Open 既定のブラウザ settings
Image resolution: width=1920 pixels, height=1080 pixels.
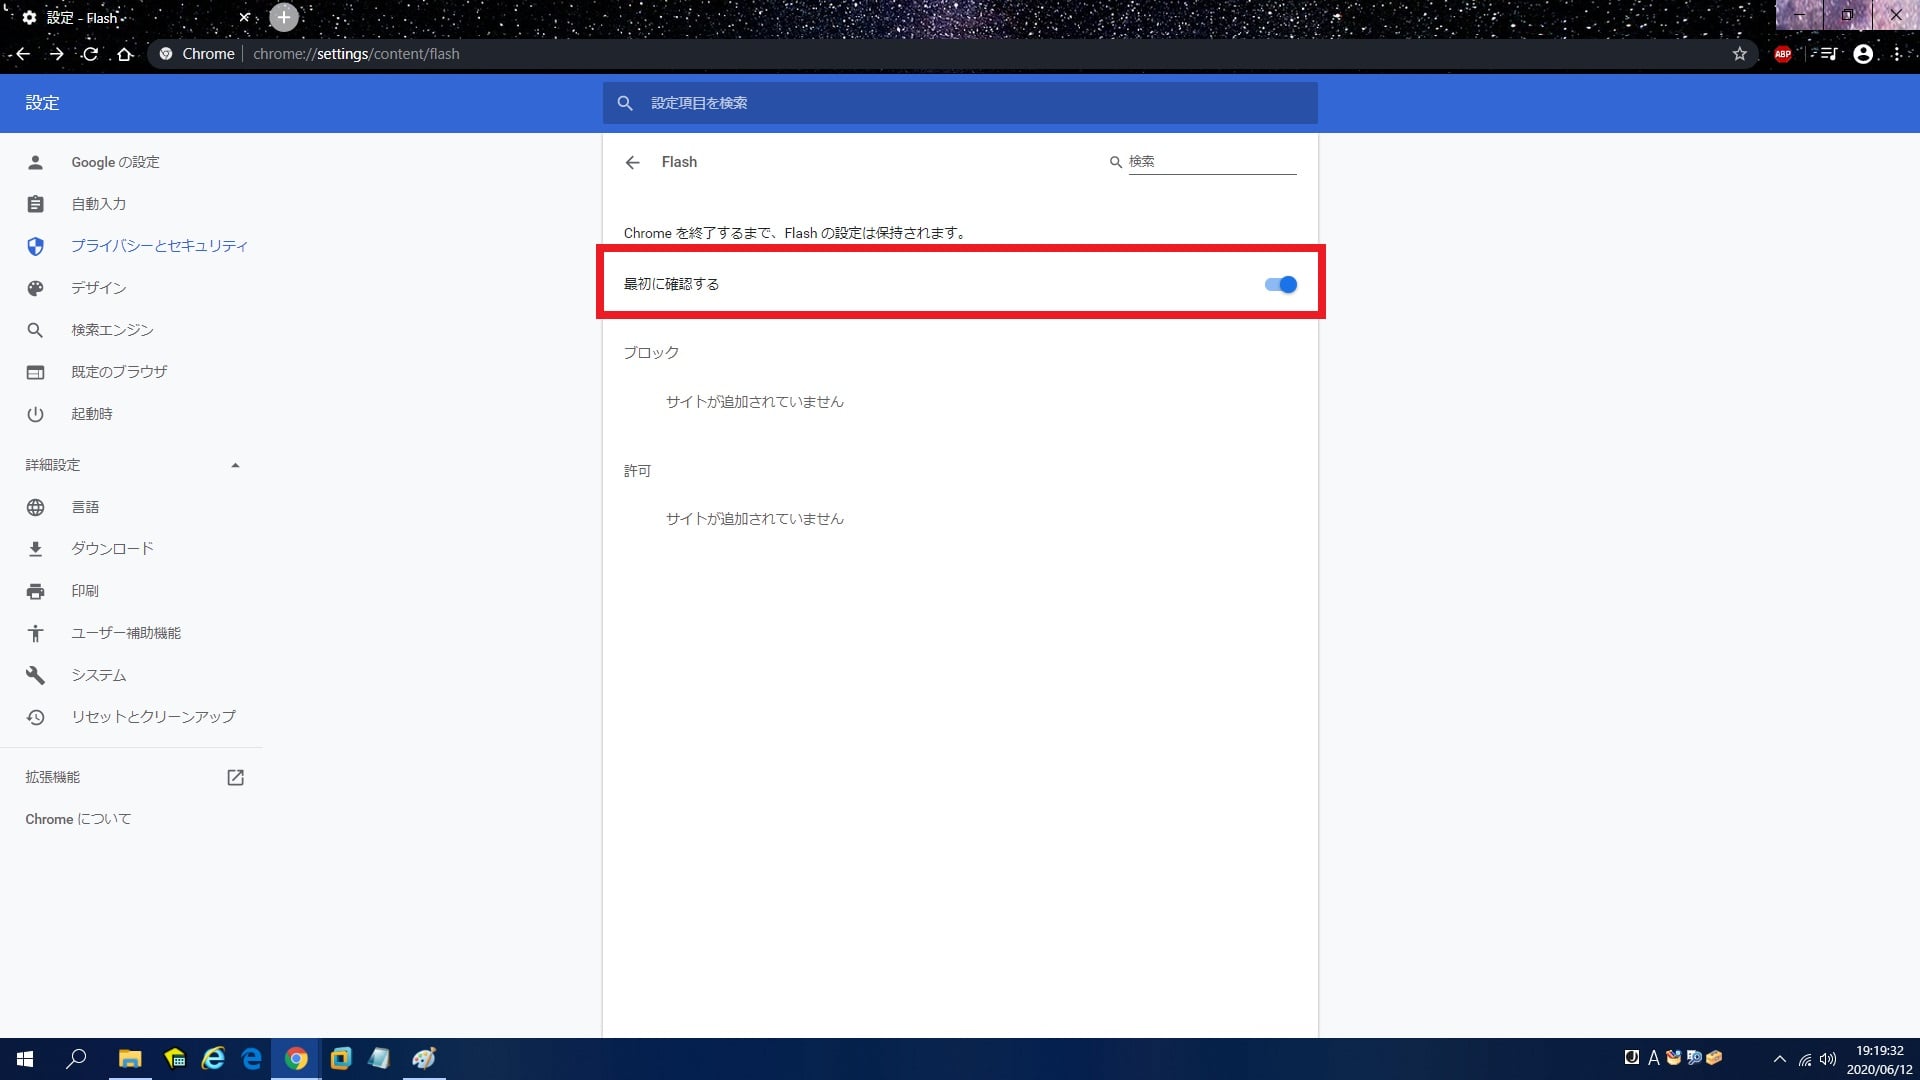119,372
